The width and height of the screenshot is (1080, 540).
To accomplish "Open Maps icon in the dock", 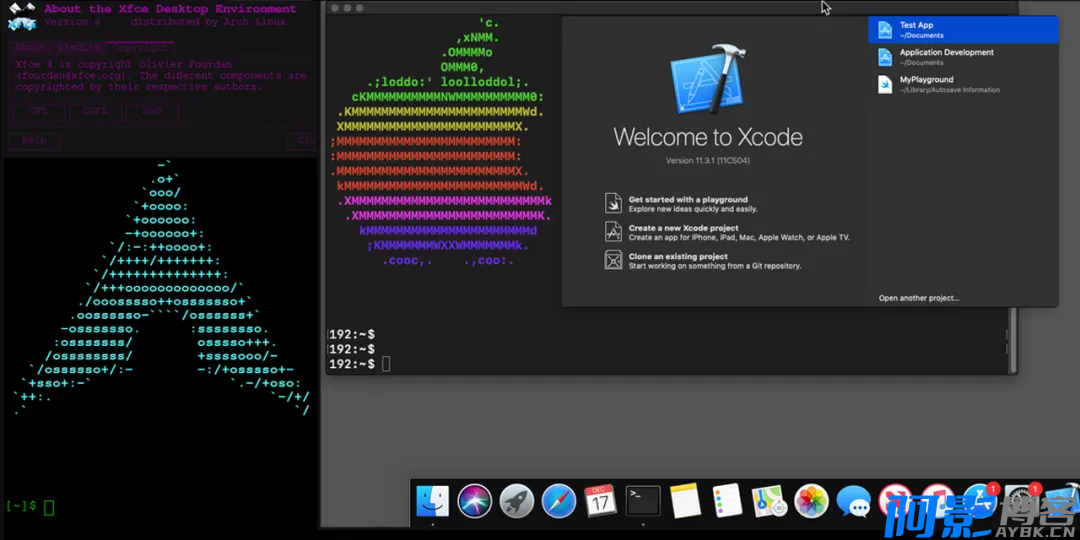I will pyautogui.click(x=769, y=501).
